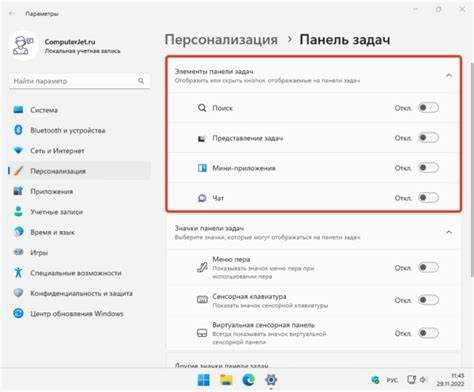Image resolution: width=474 pixels, height=392 pixels.
Task: Open File Explorer from the taskbar
Action: pyautogui.click(x=226, y=380)
